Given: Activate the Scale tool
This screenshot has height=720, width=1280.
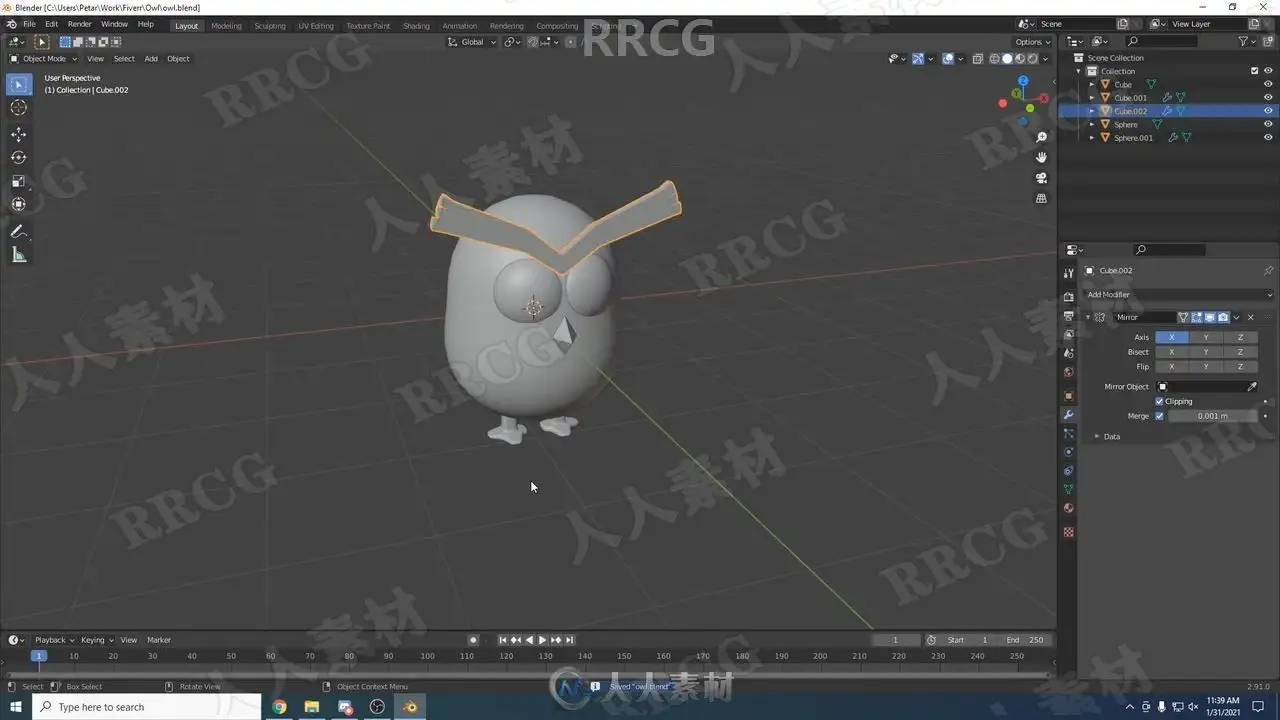Looking at the screenshot, I should (18, 181).
